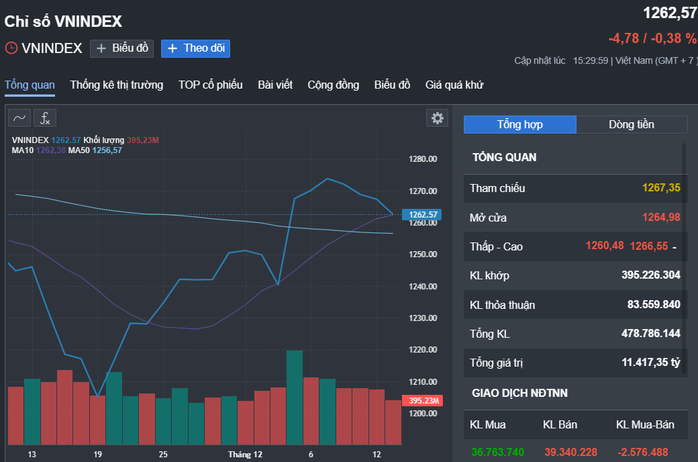The image size is (698, 462).
Task: Open the fx indicators icon
Action: [x=45, y=118]
